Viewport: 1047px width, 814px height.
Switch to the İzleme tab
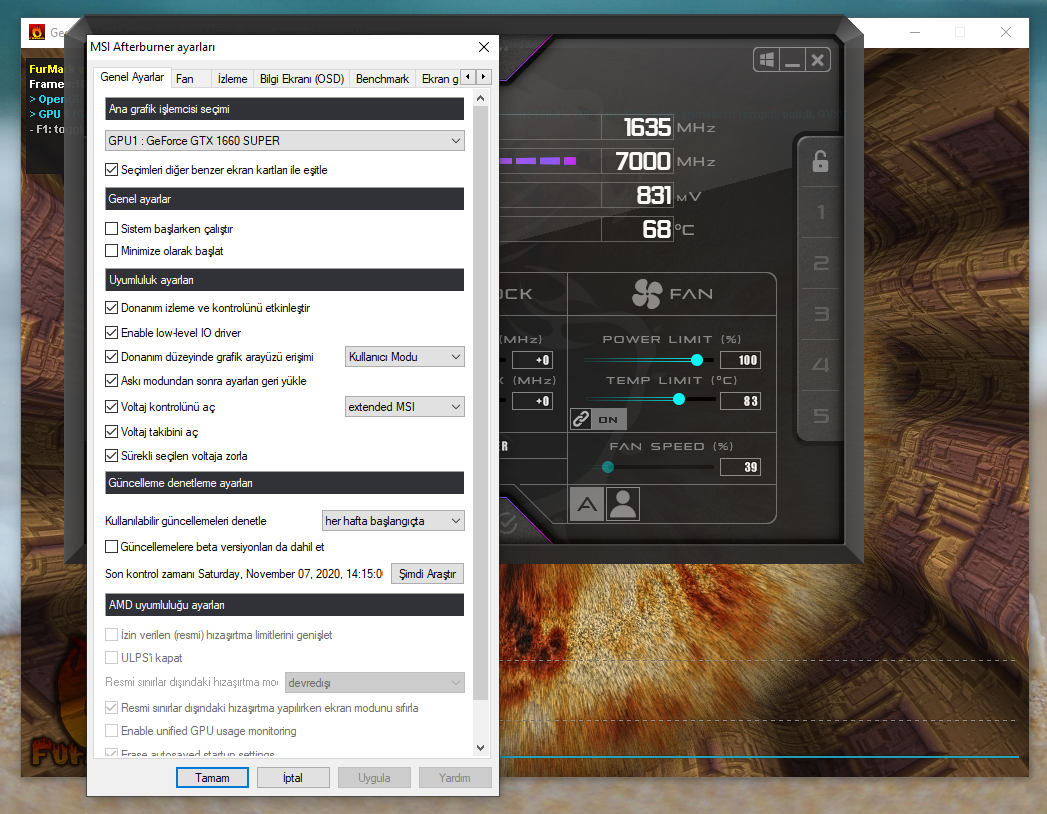(x=232, y=79)
